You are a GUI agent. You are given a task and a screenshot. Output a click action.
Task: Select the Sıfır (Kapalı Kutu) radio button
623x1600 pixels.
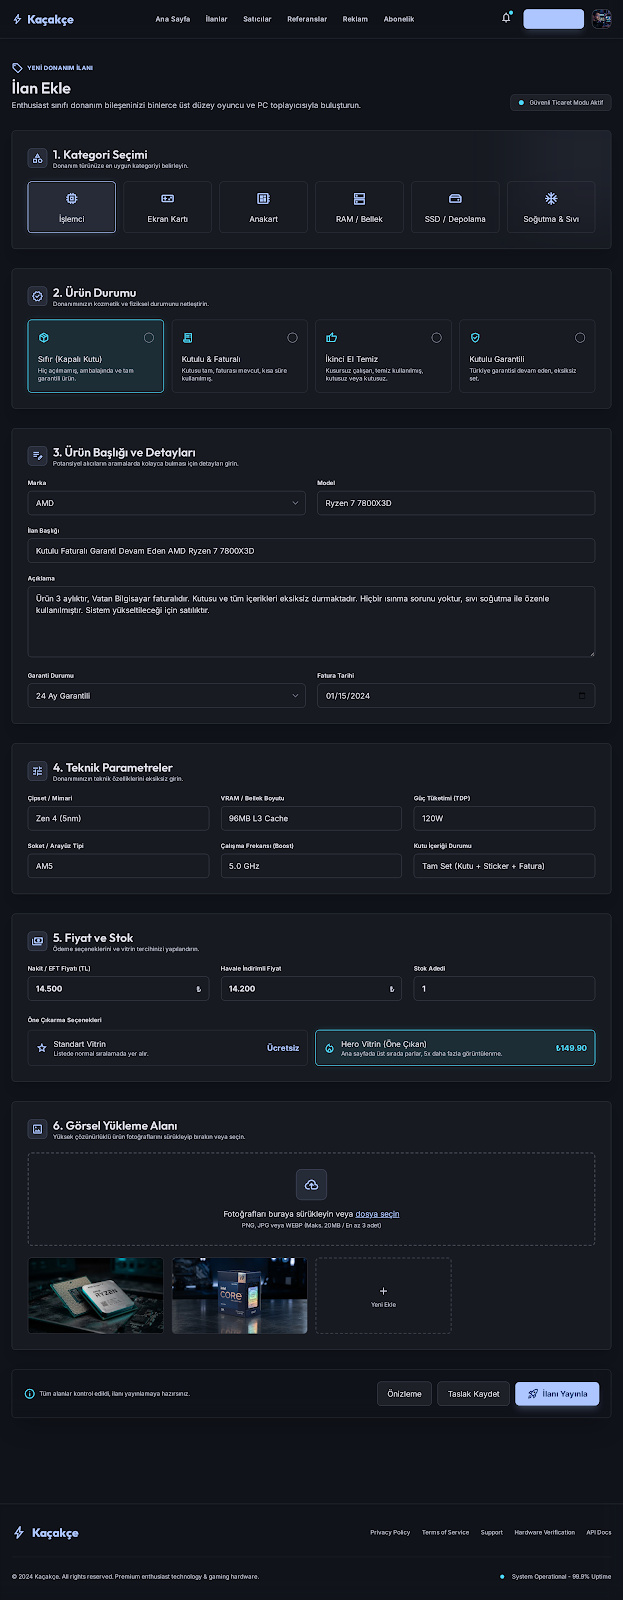149,338
